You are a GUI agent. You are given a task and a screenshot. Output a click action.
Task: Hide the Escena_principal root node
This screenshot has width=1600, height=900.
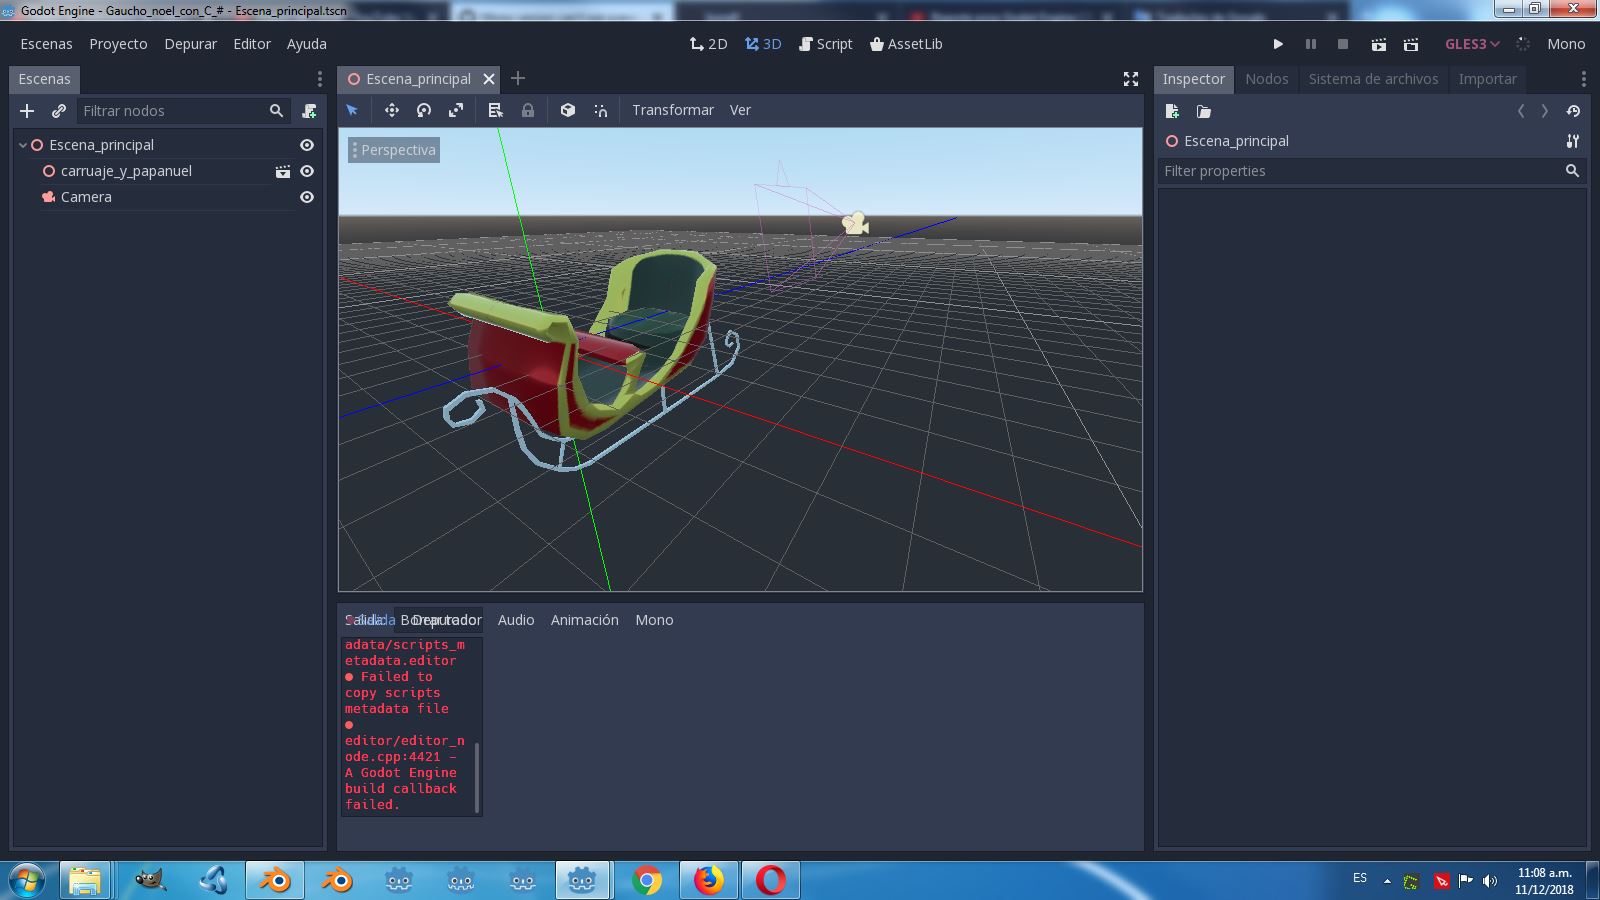(306, 144)
